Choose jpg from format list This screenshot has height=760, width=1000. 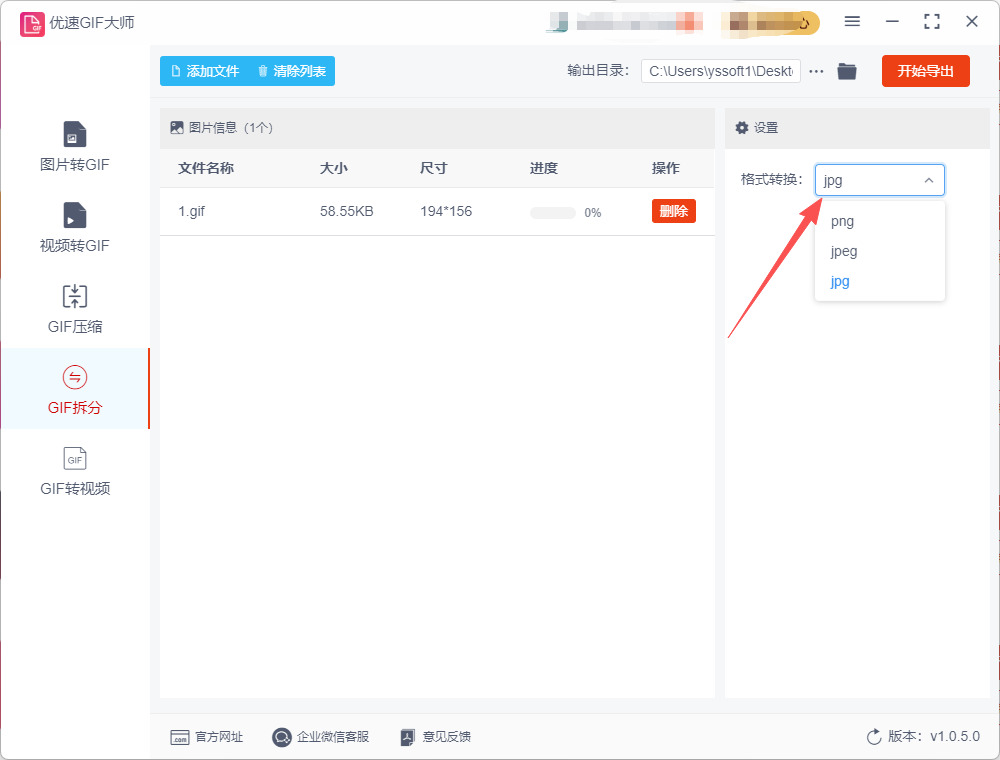pos(879,281)
